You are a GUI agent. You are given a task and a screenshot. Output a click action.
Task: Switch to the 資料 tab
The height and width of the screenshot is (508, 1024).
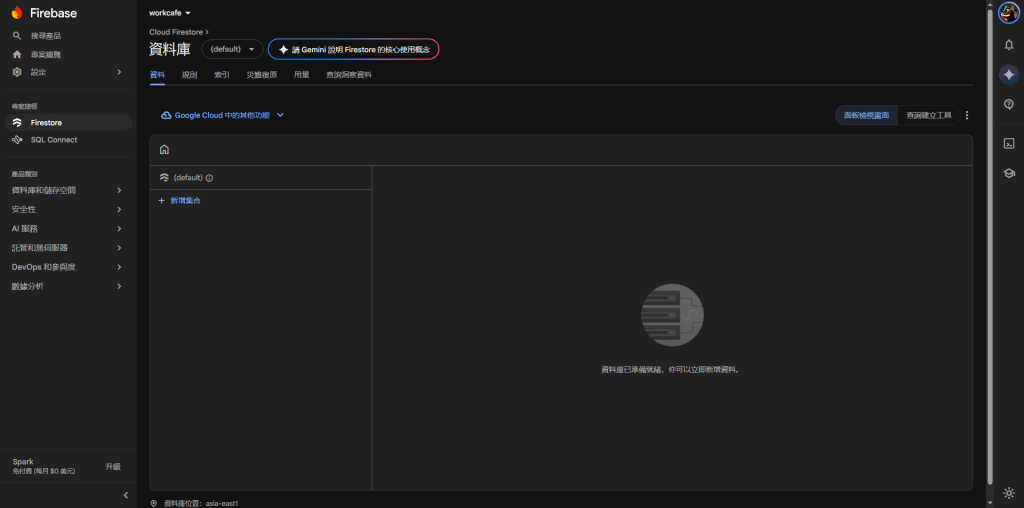pos(157,75)
